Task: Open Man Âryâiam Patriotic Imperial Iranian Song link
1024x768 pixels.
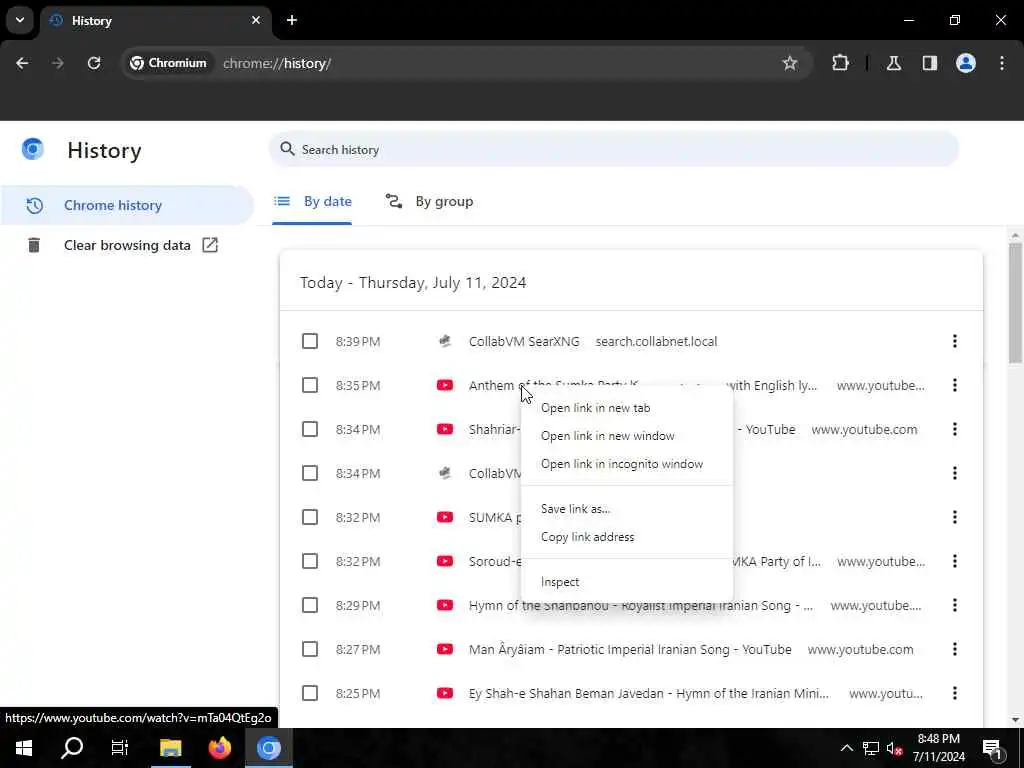Action: click(x=630, y=649)
